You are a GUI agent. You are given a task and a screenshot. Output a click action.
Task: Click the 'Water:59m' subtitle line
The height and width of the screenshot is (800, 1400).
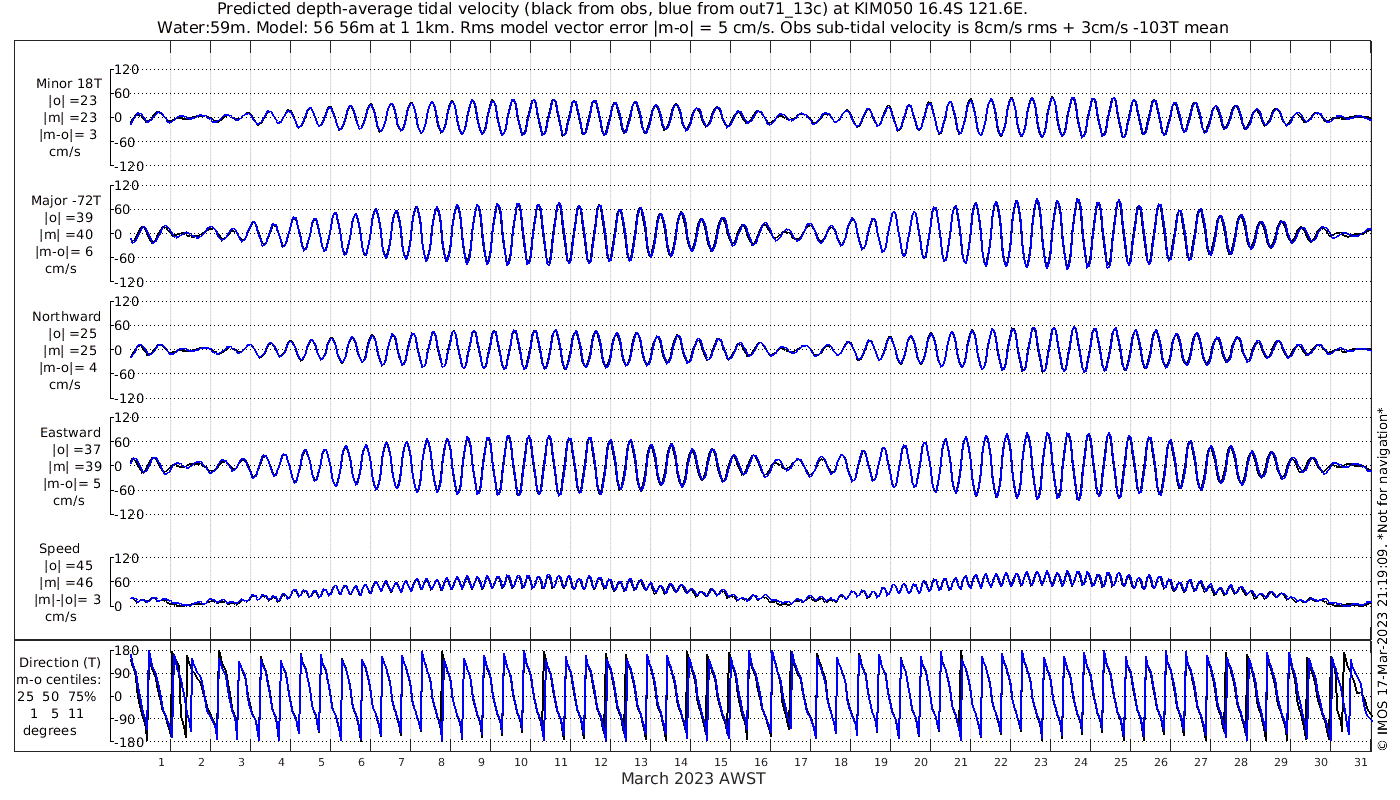pos(693,28)
